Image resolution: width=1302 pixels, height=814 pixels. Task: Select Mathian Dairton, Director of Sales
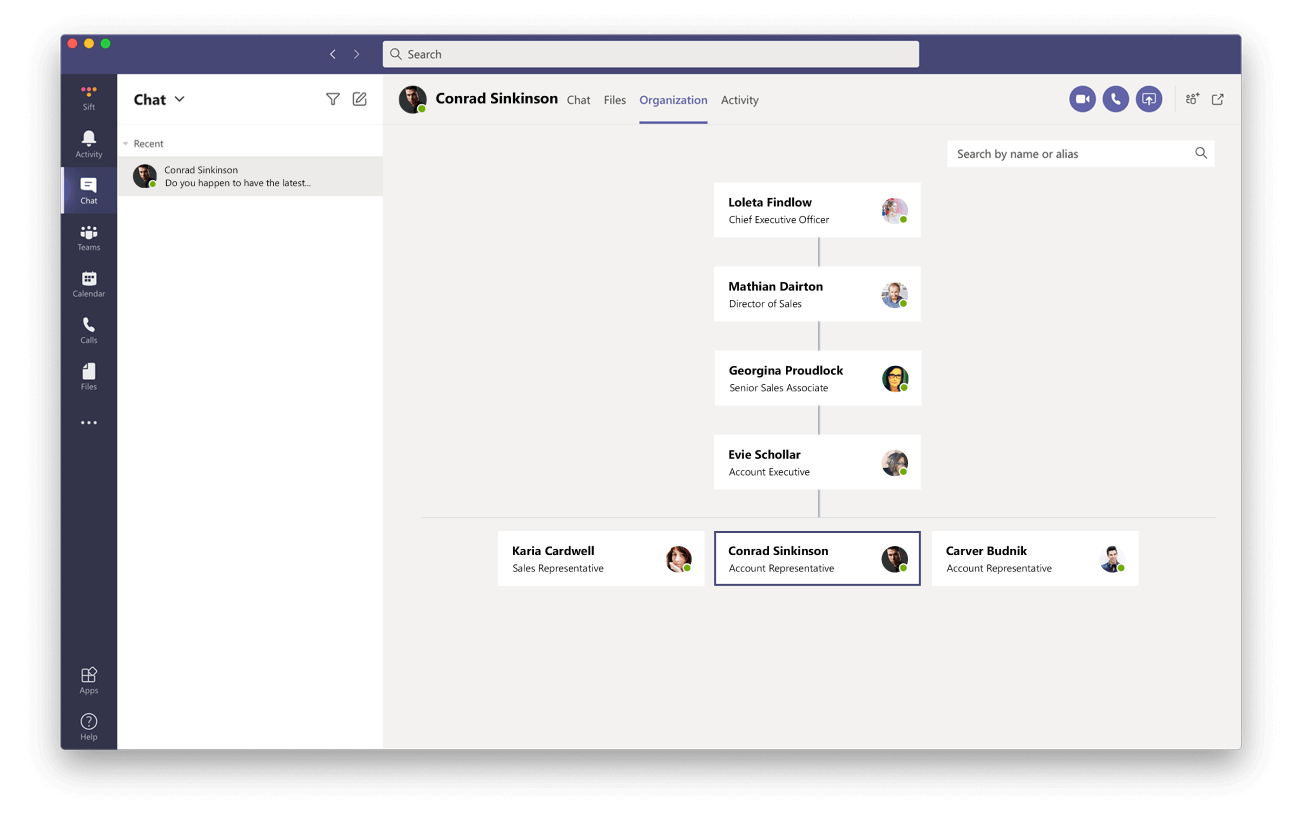[817, 294]
